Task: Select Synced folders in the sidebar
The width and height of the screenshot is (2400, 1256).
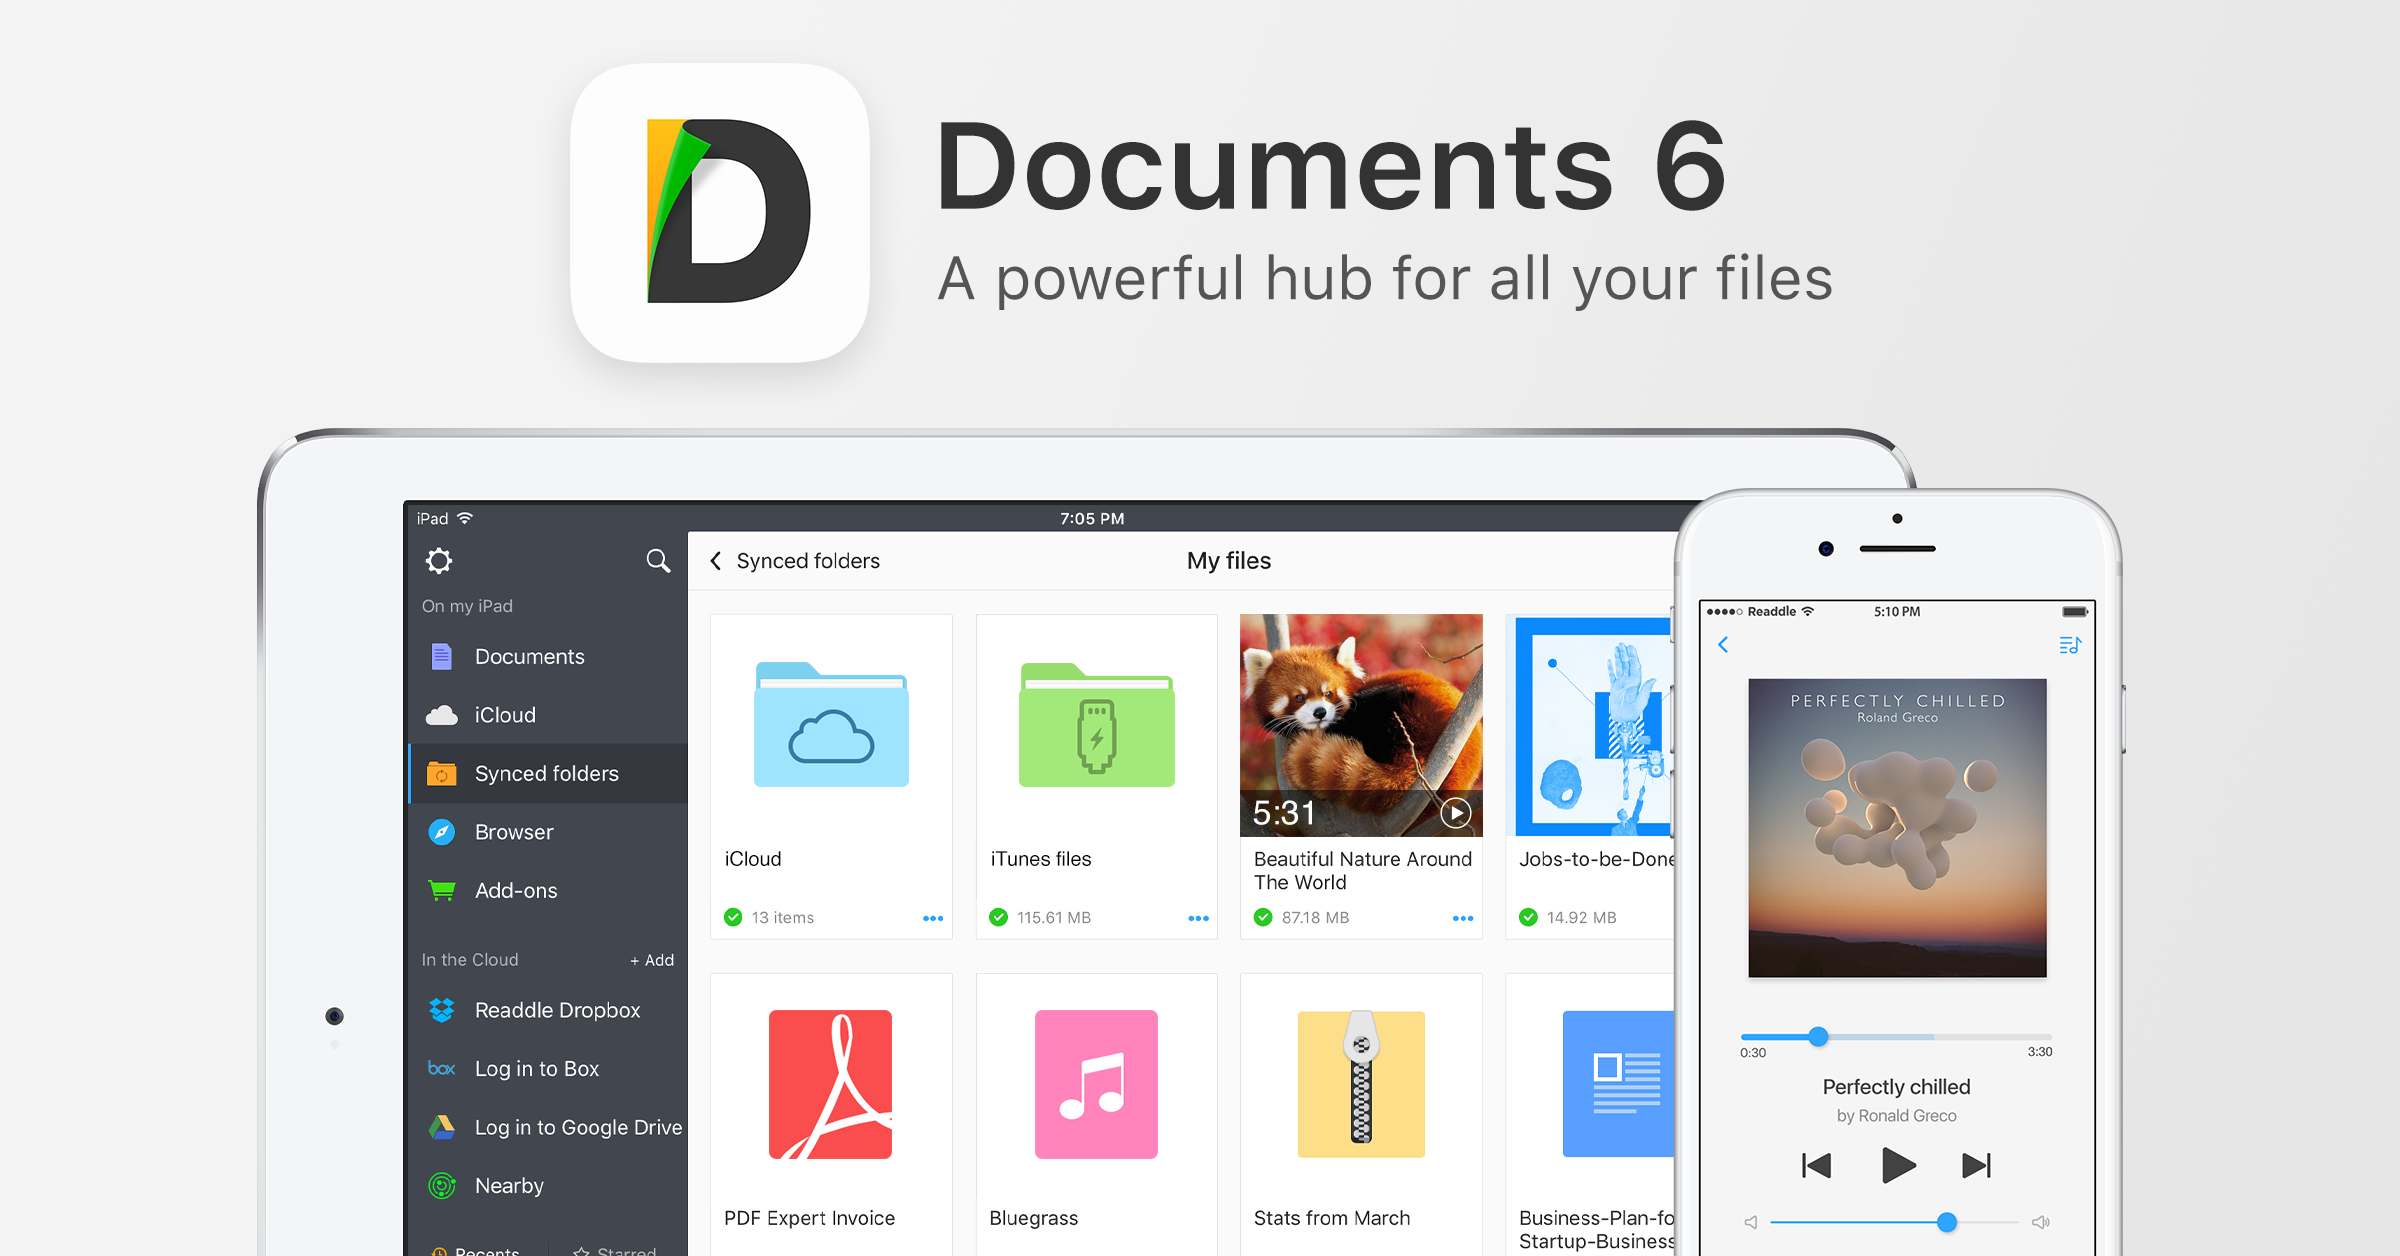Action: pyautogui.click(x=546, y=773)
